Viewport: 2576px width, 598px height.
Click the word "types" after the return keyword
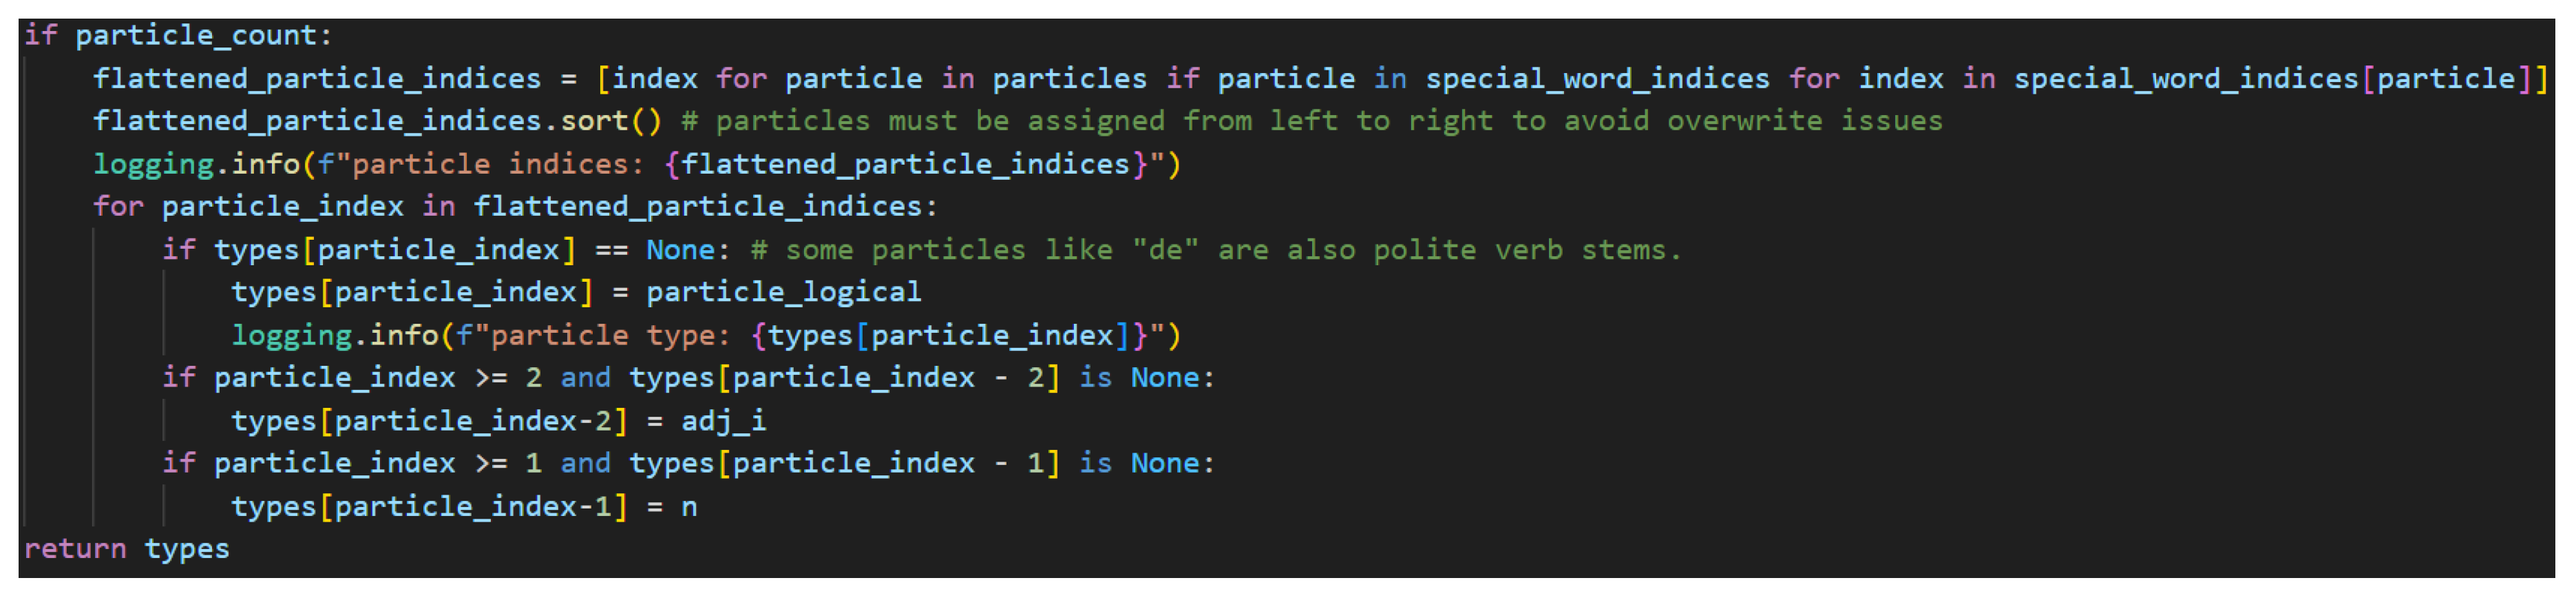point(187,549)
